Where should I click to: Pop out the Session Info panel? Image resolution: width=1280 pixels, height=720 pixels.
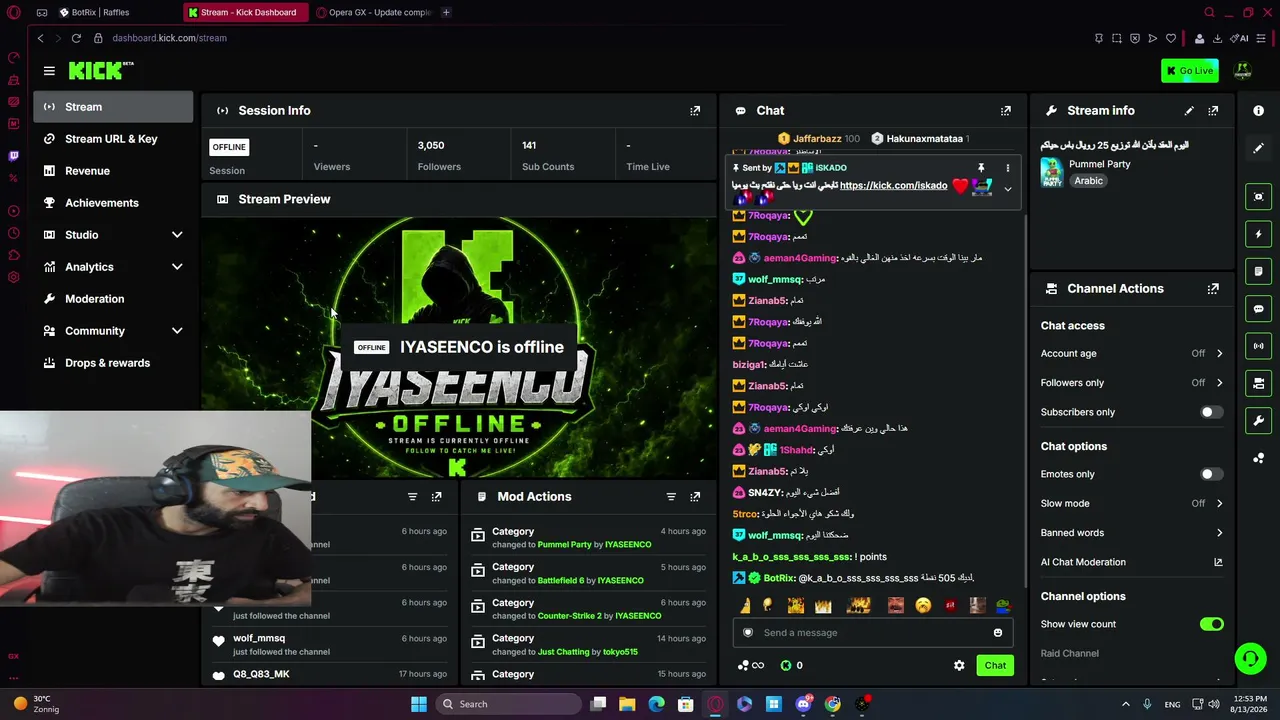[695, 111]
